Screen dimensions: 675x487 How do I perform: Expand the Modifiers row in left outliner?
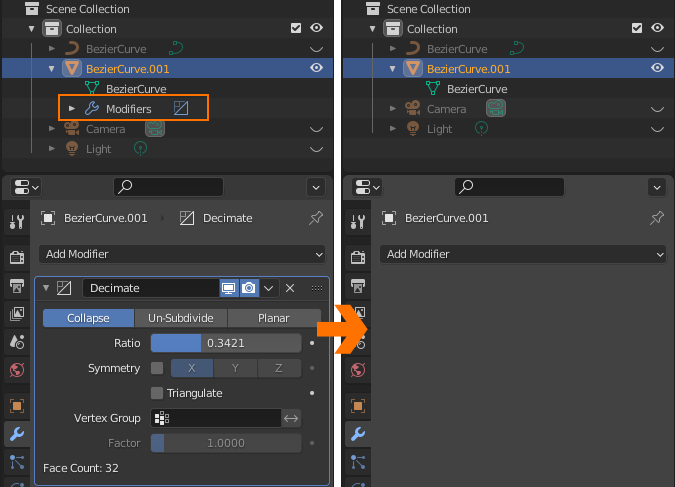pos(72,109)
